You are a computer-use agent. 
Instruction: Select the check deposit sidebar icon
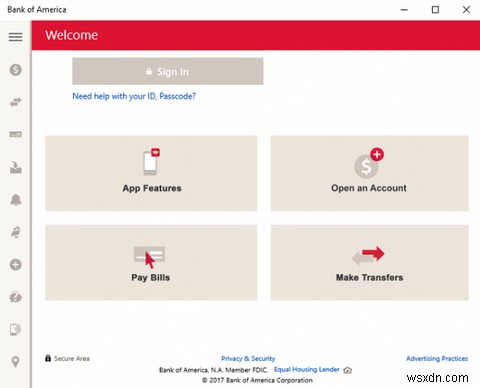[x=15, y=167]
